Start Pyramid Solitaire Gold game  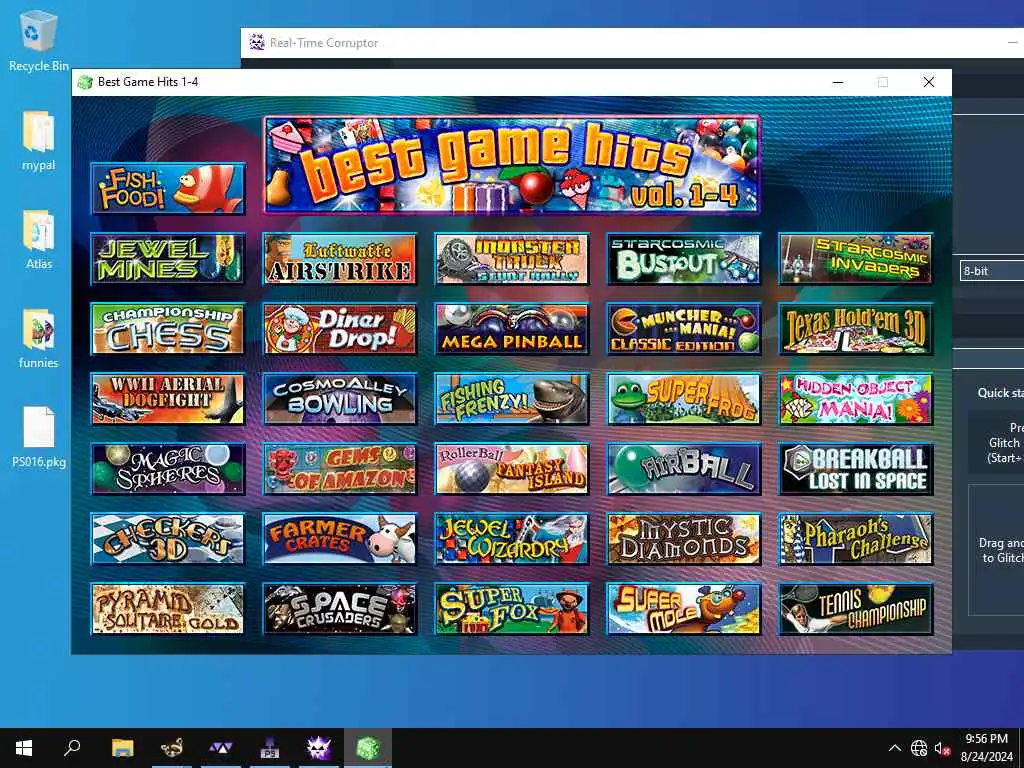(x=168, y=609)
